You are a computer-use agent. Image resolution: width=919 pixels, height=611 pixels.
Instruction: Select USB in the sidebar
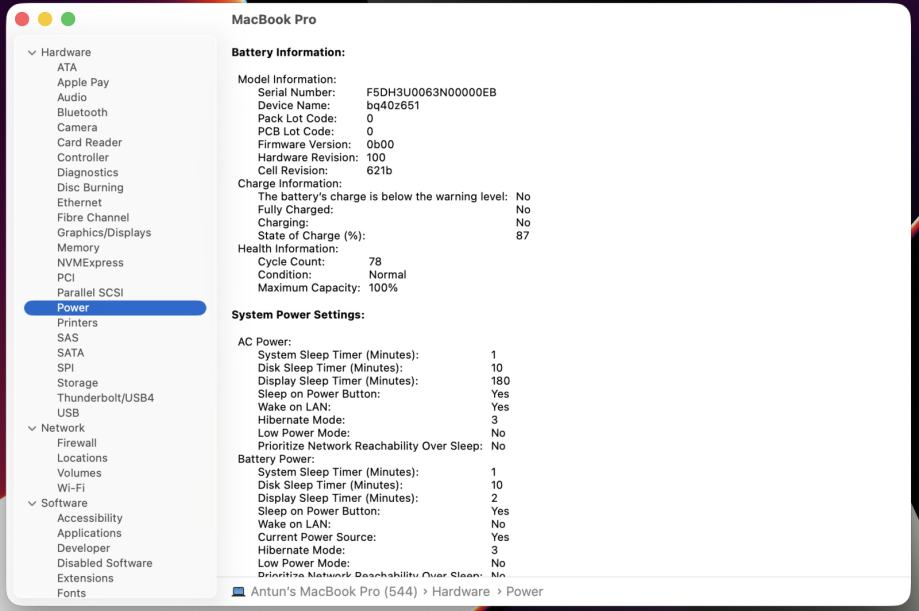(68, 413)
